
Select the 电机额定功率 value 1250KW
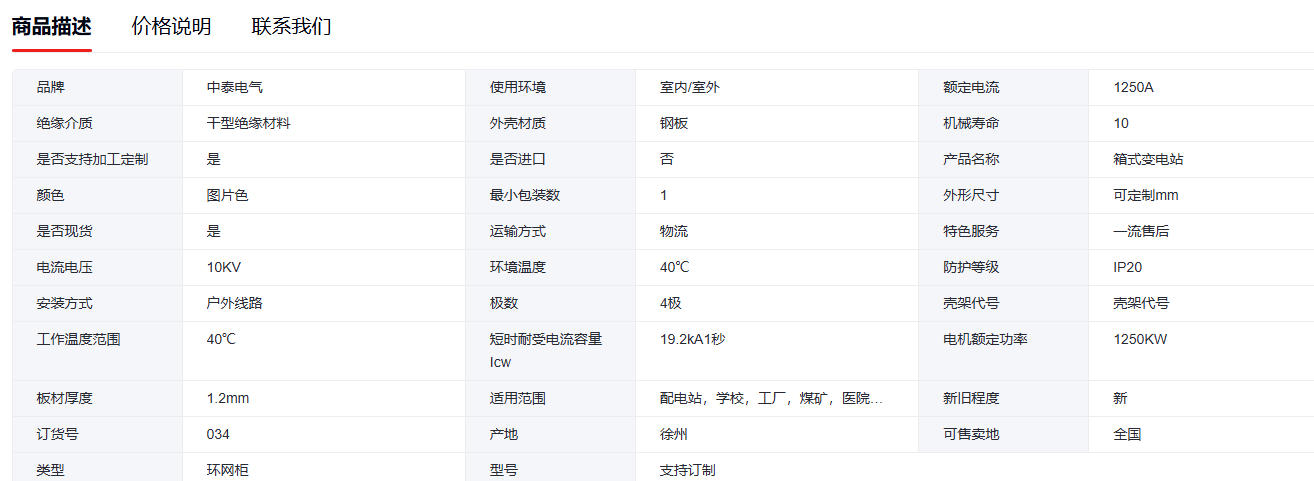[1140, 339]
